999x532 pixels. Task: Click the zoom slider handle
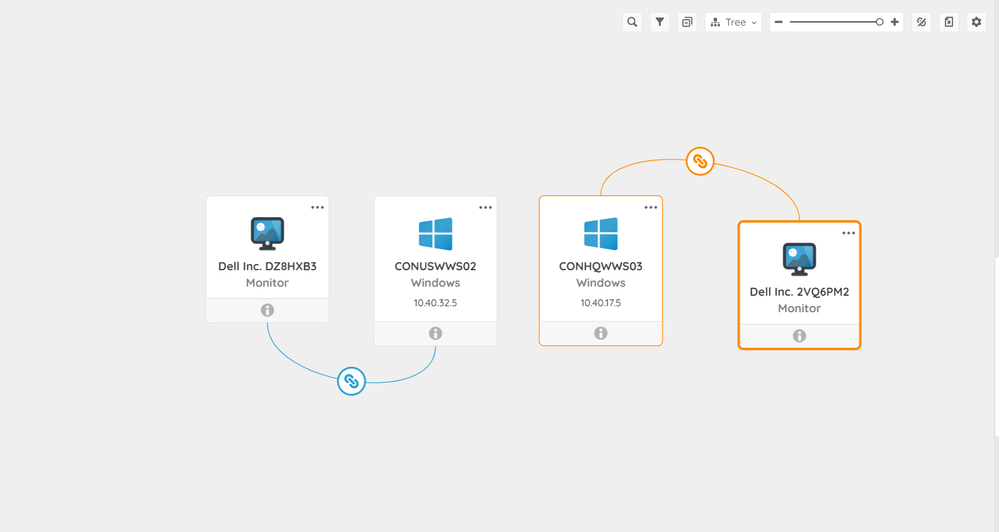pos(879,22)
